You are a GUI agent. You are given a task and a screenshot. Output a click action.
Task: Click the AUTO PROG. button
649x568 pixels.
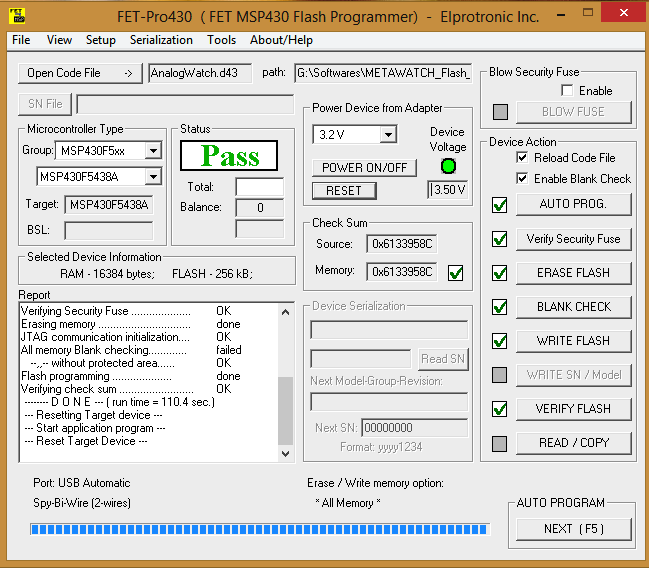574,204
